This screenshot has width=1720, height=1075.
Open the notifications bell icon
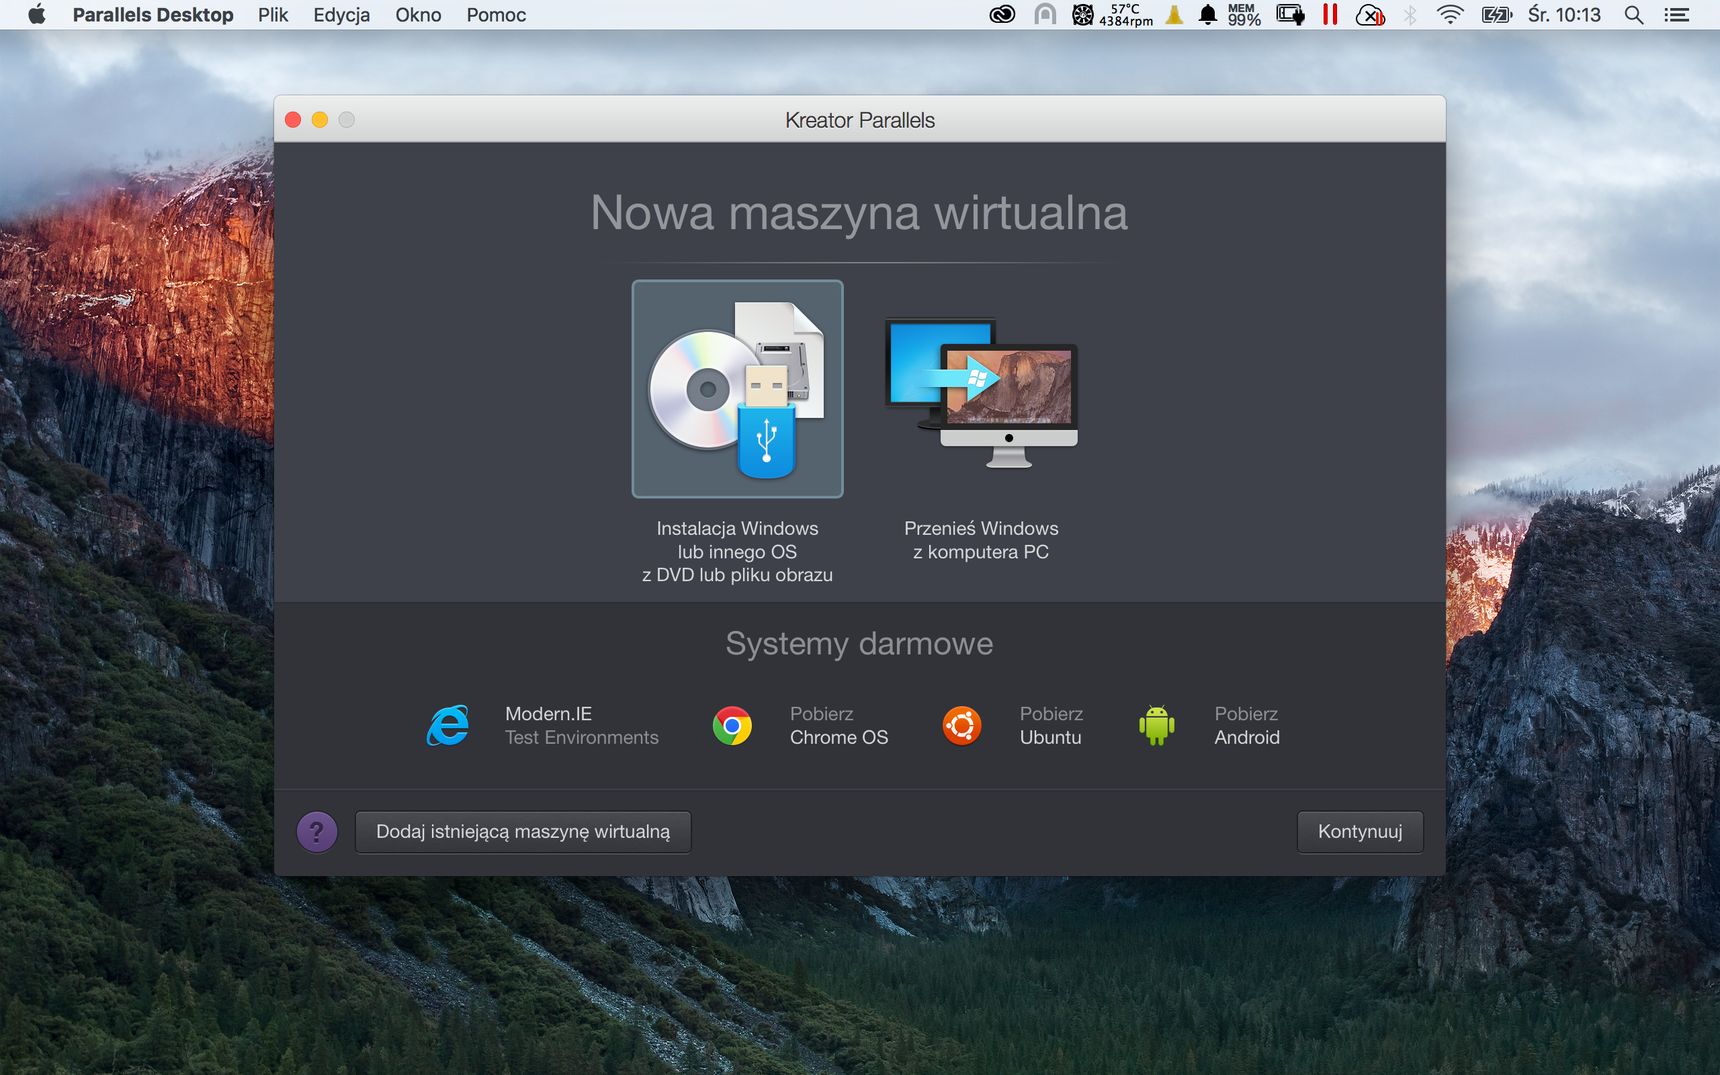click(1208, 14)
